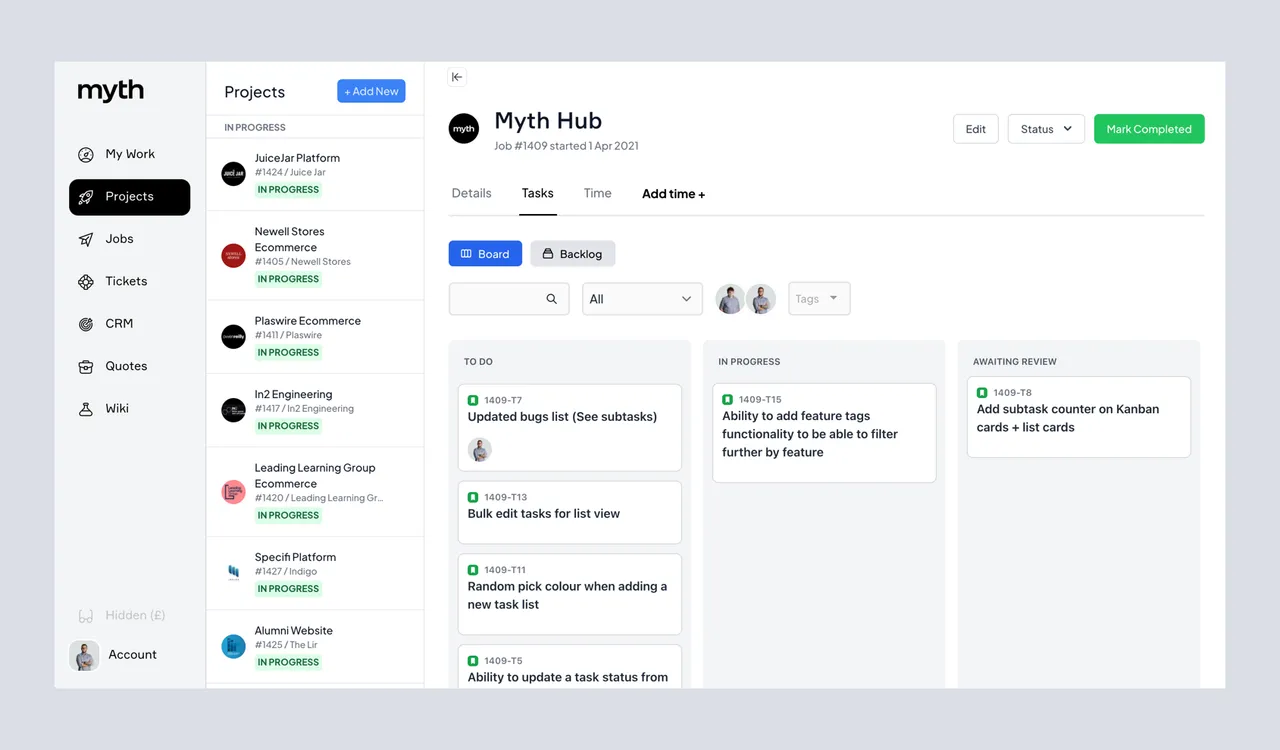
Task: Click the Account avatar photo
Action: [x=84, y=655]
